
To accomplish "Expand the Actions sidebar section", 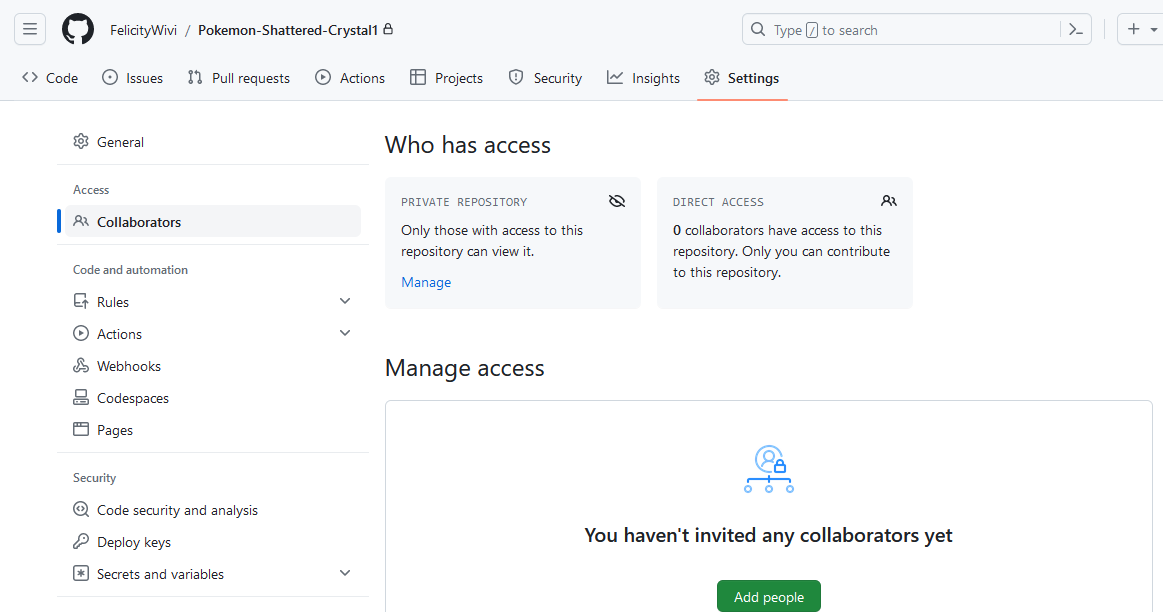I will [345, 334].
